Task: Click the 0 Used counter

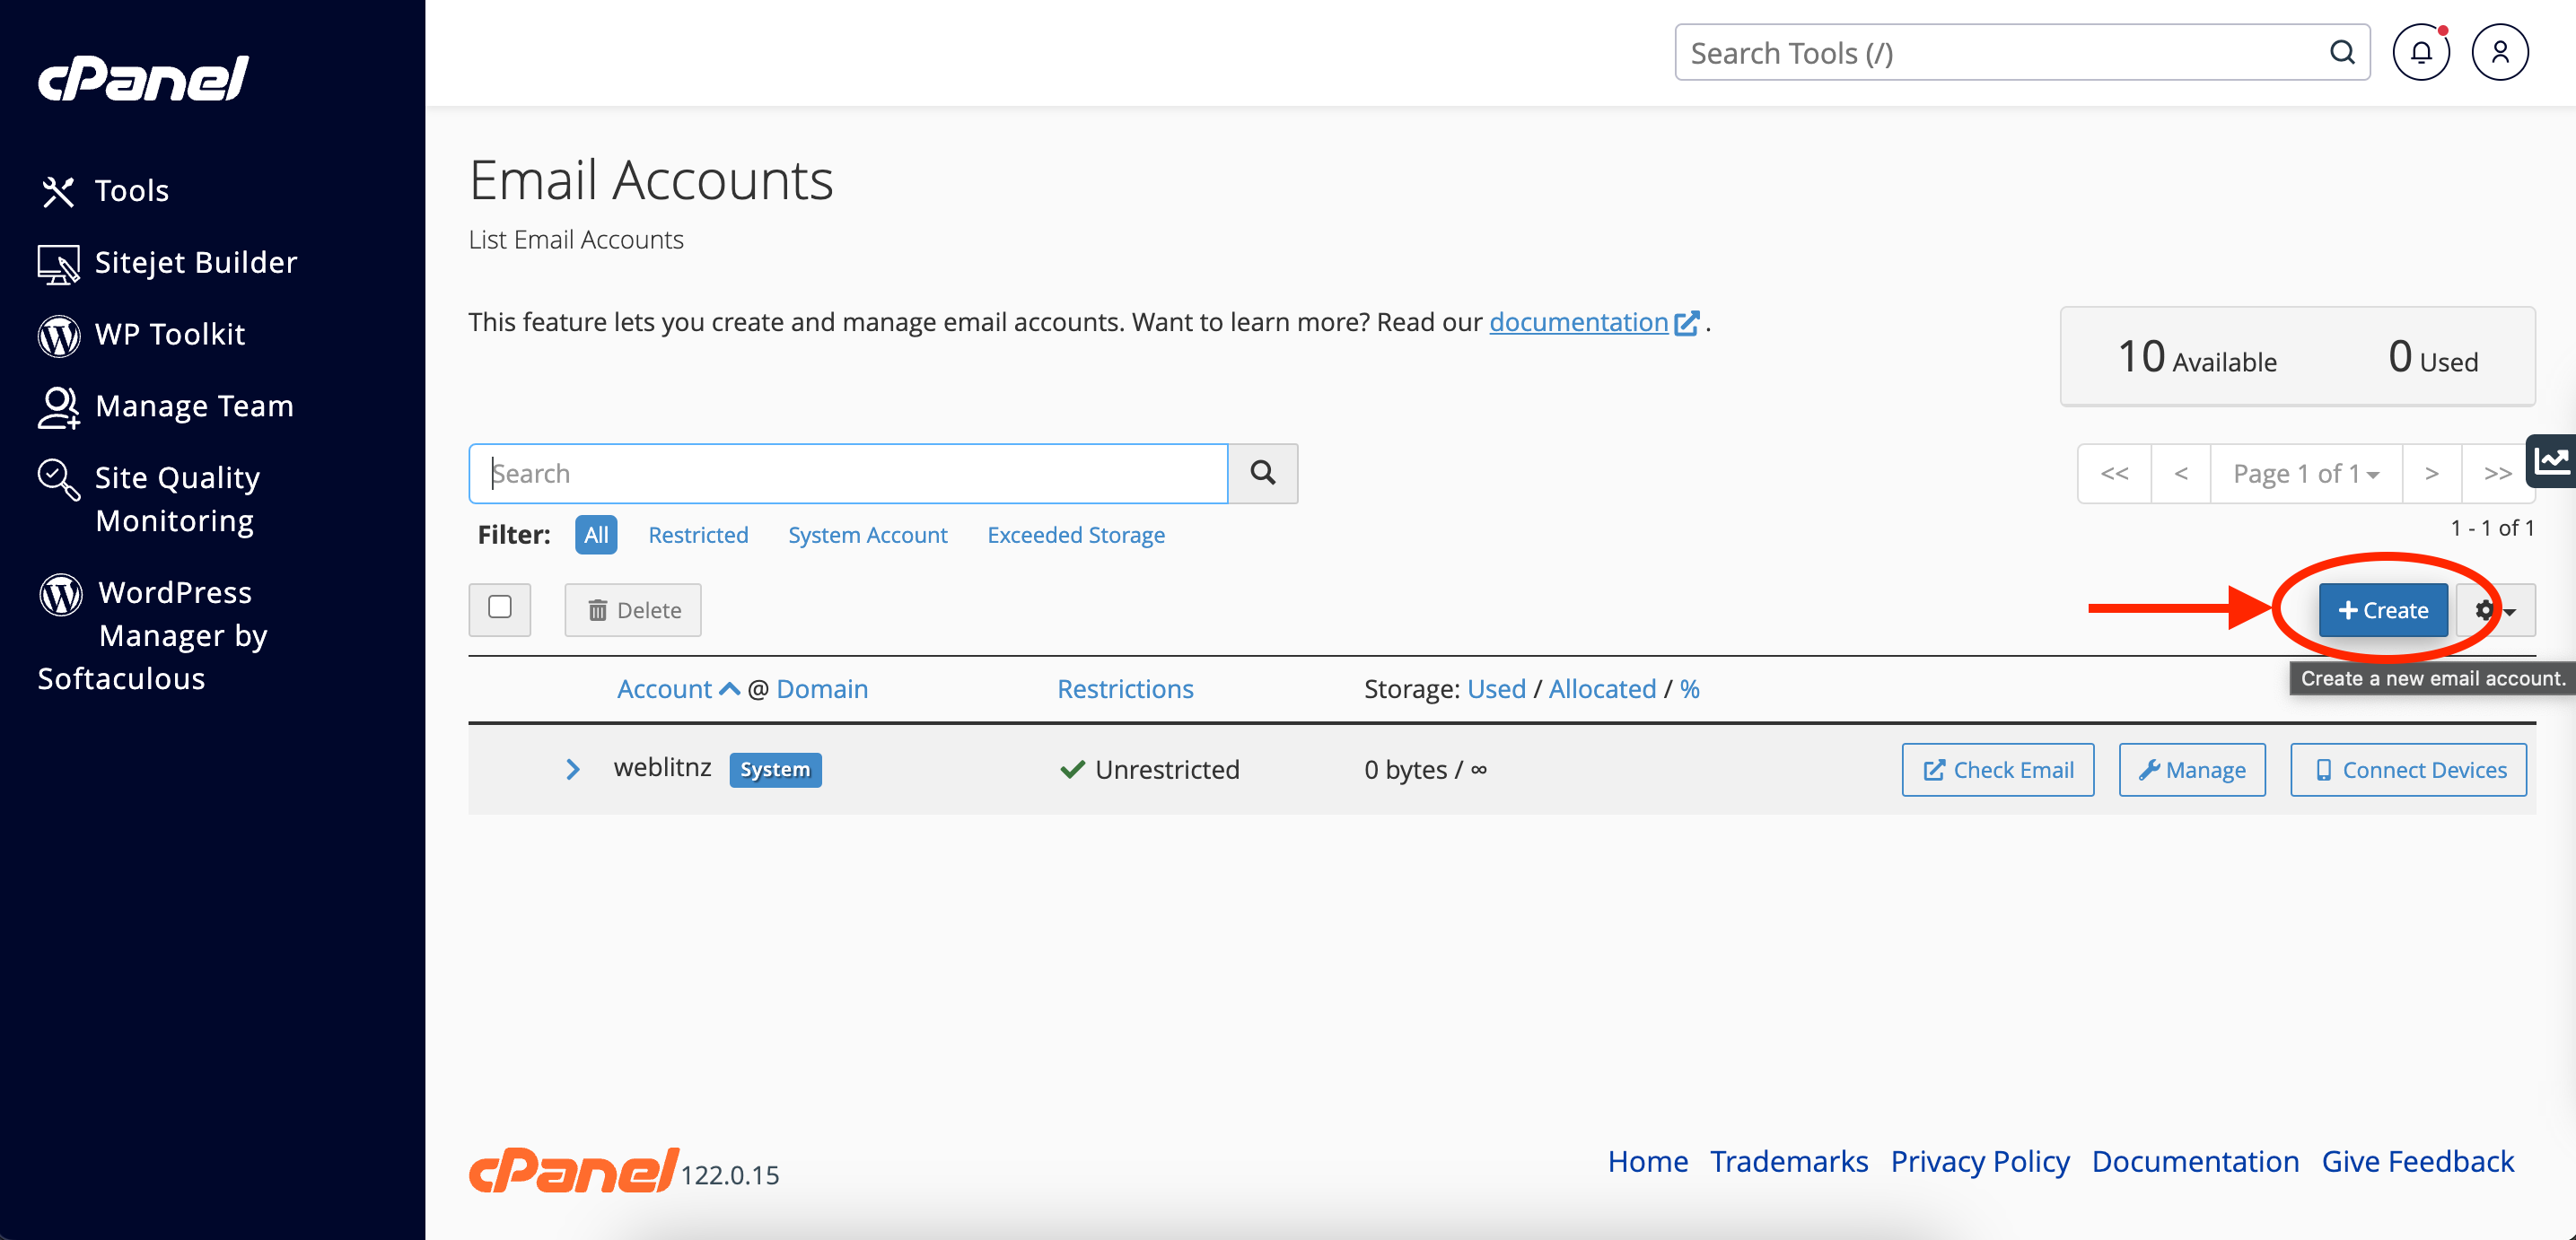Action: 2432,357
